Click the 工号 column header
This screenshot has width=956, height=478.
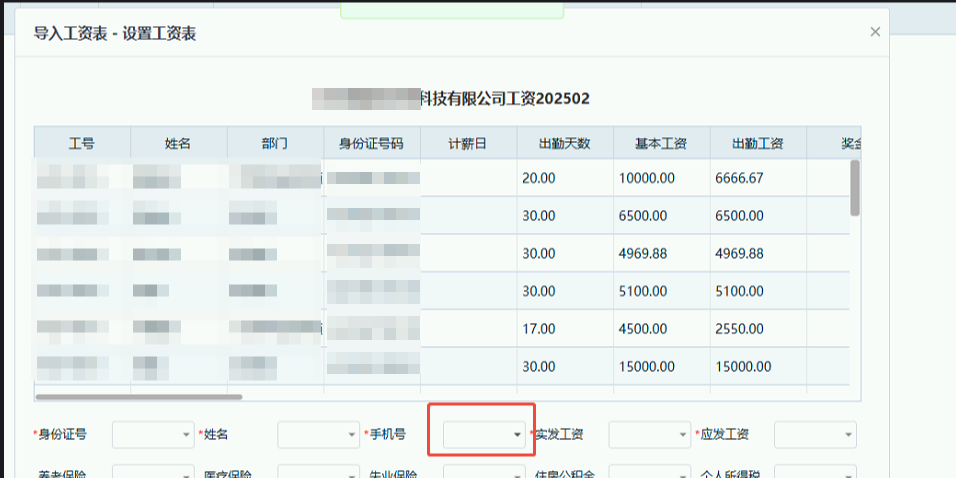pyautogui.click(x=82, y=143)
